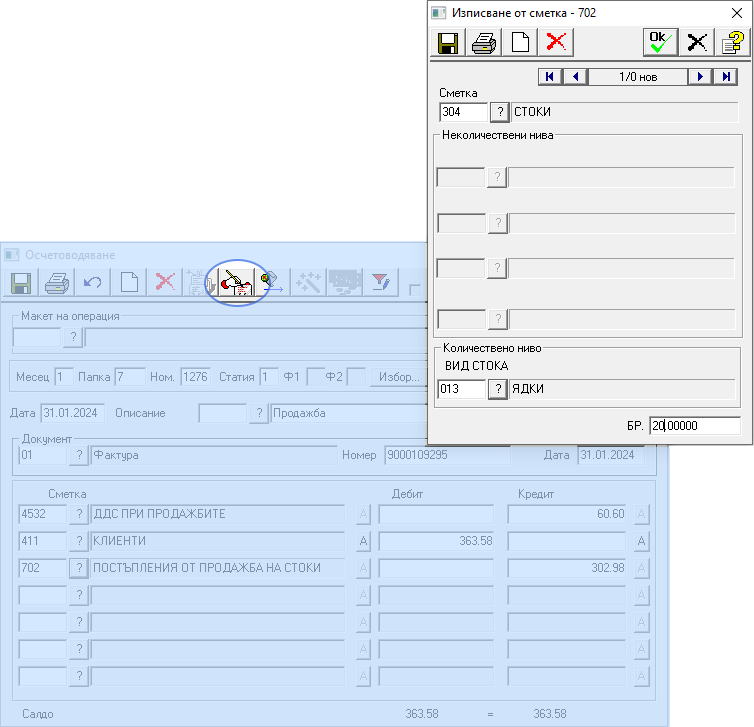
Task: Confirm with the green Ok checkmark button
Action: tap(660, 42)
